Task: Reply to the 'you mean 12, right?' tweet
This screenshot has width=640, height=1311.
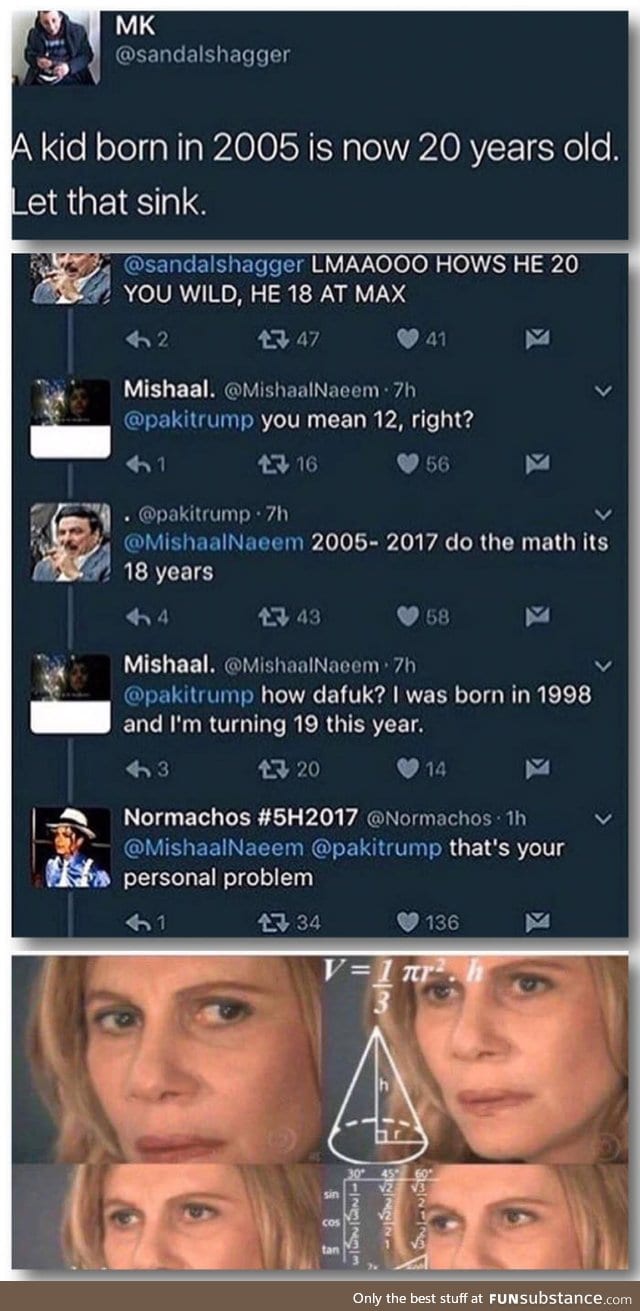Action: (137, 463)
